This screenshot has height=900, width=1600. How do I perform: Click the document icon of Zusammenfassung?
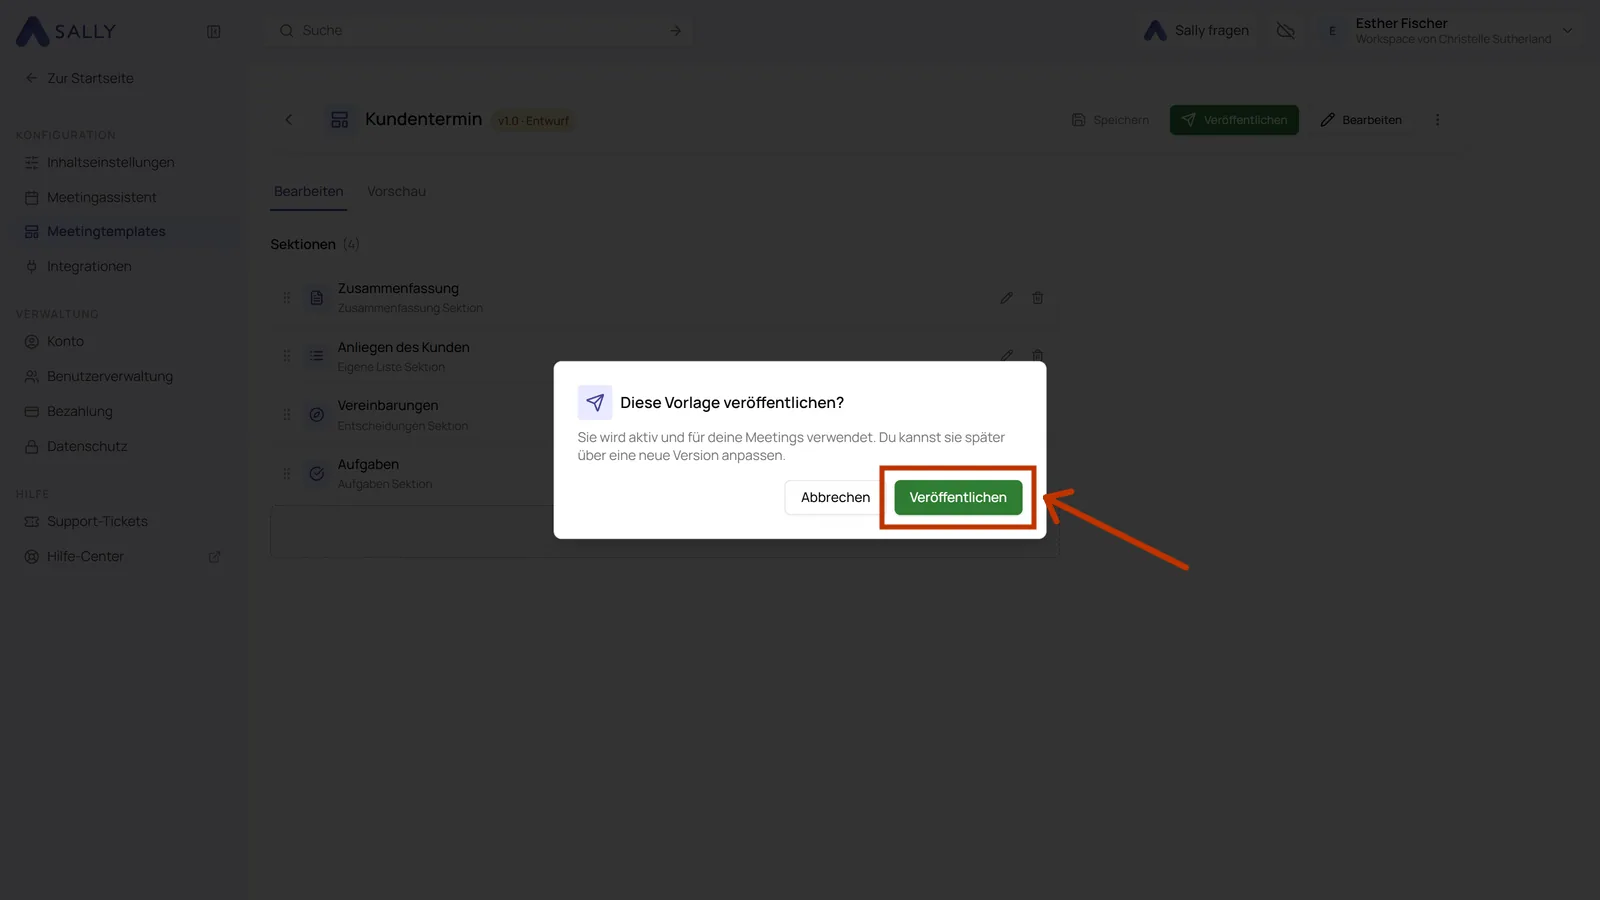point(316,298)
